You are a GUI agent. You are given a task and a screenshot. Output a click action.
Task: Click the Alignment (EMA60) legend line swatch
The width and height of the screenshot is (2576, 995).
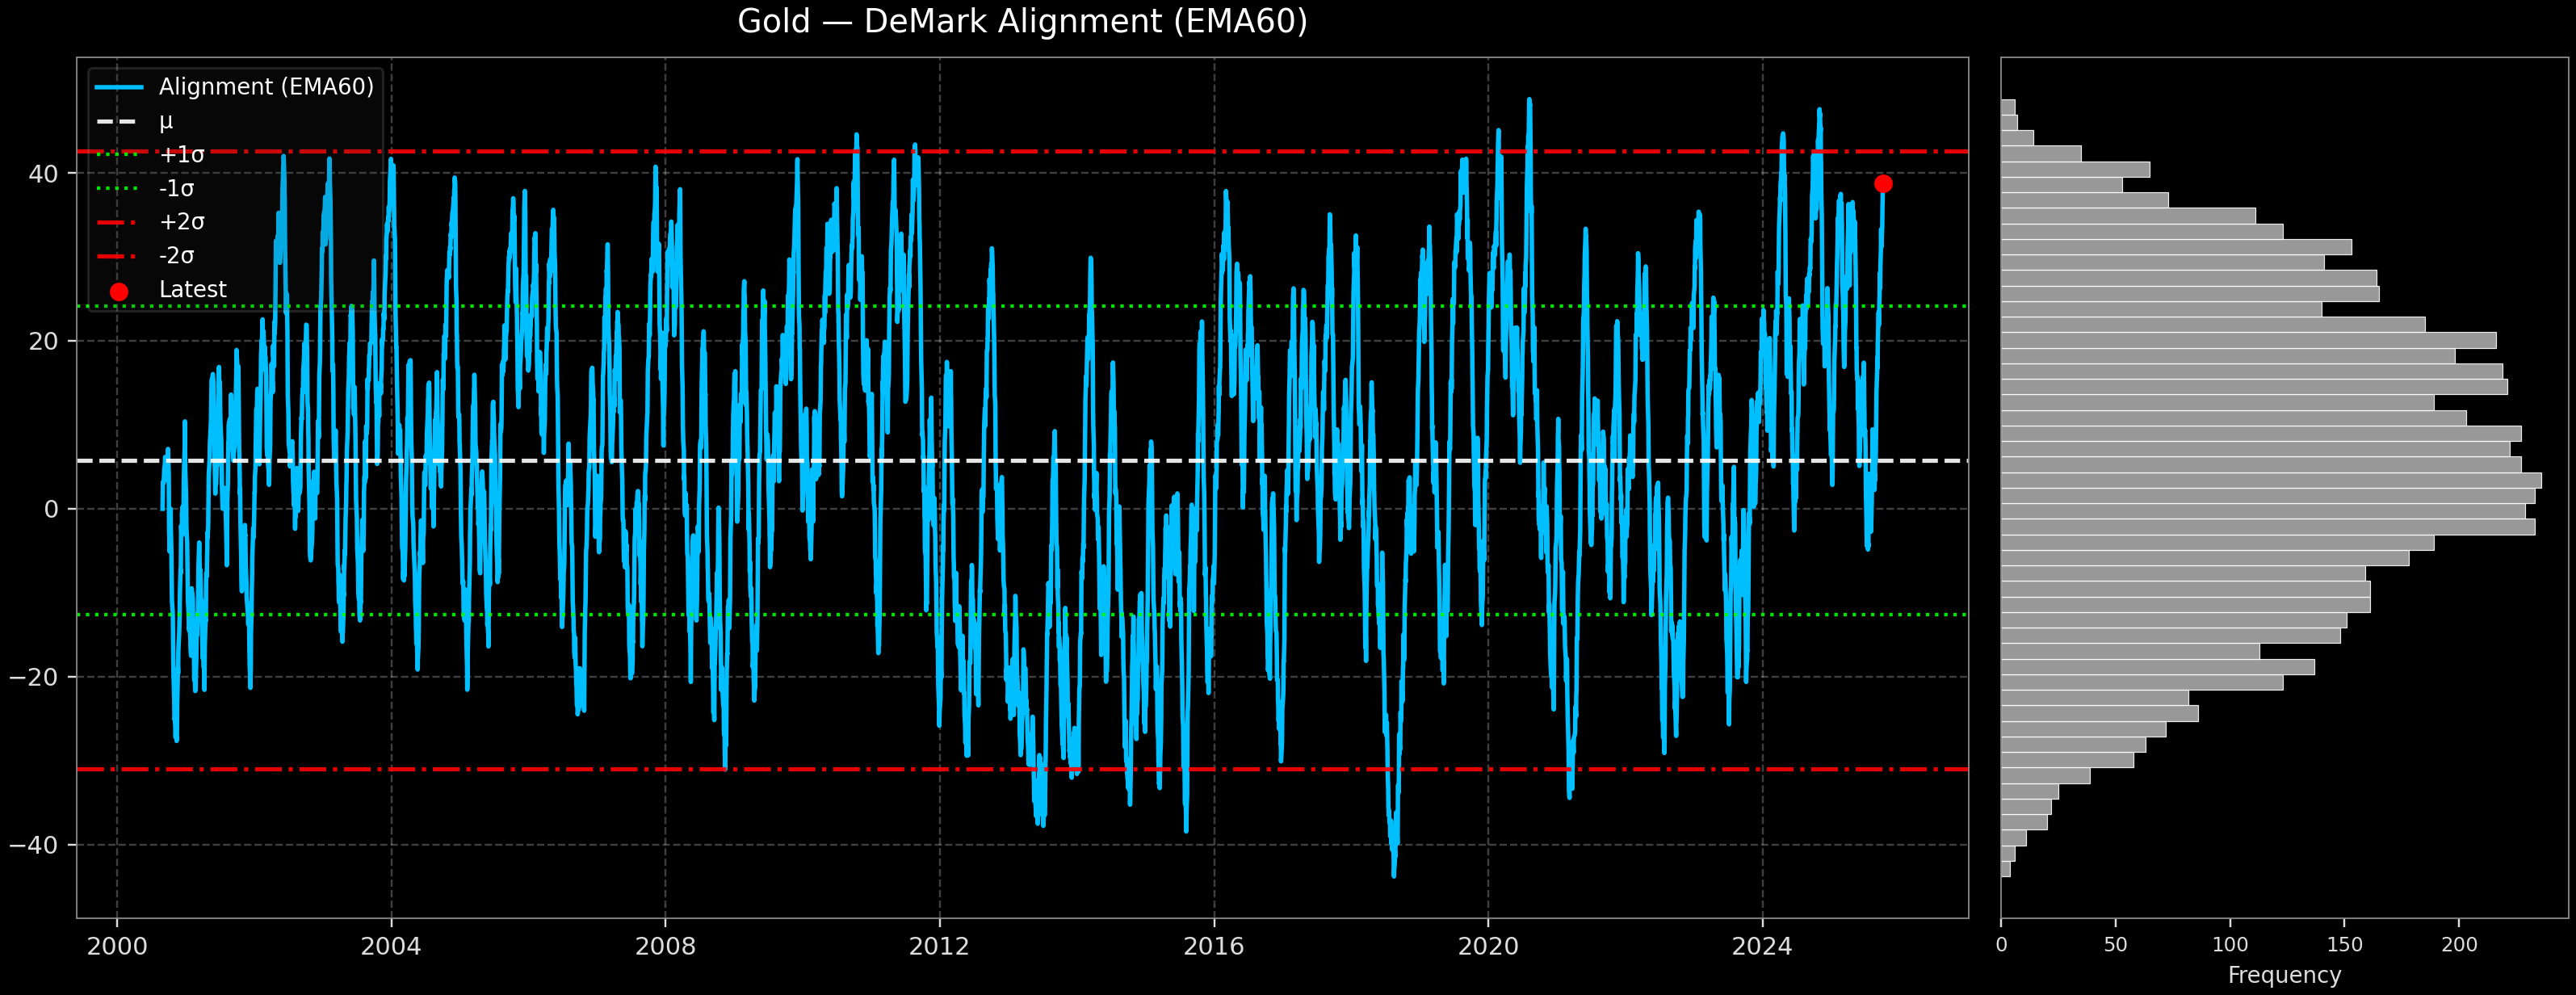[x=119, y=88]
